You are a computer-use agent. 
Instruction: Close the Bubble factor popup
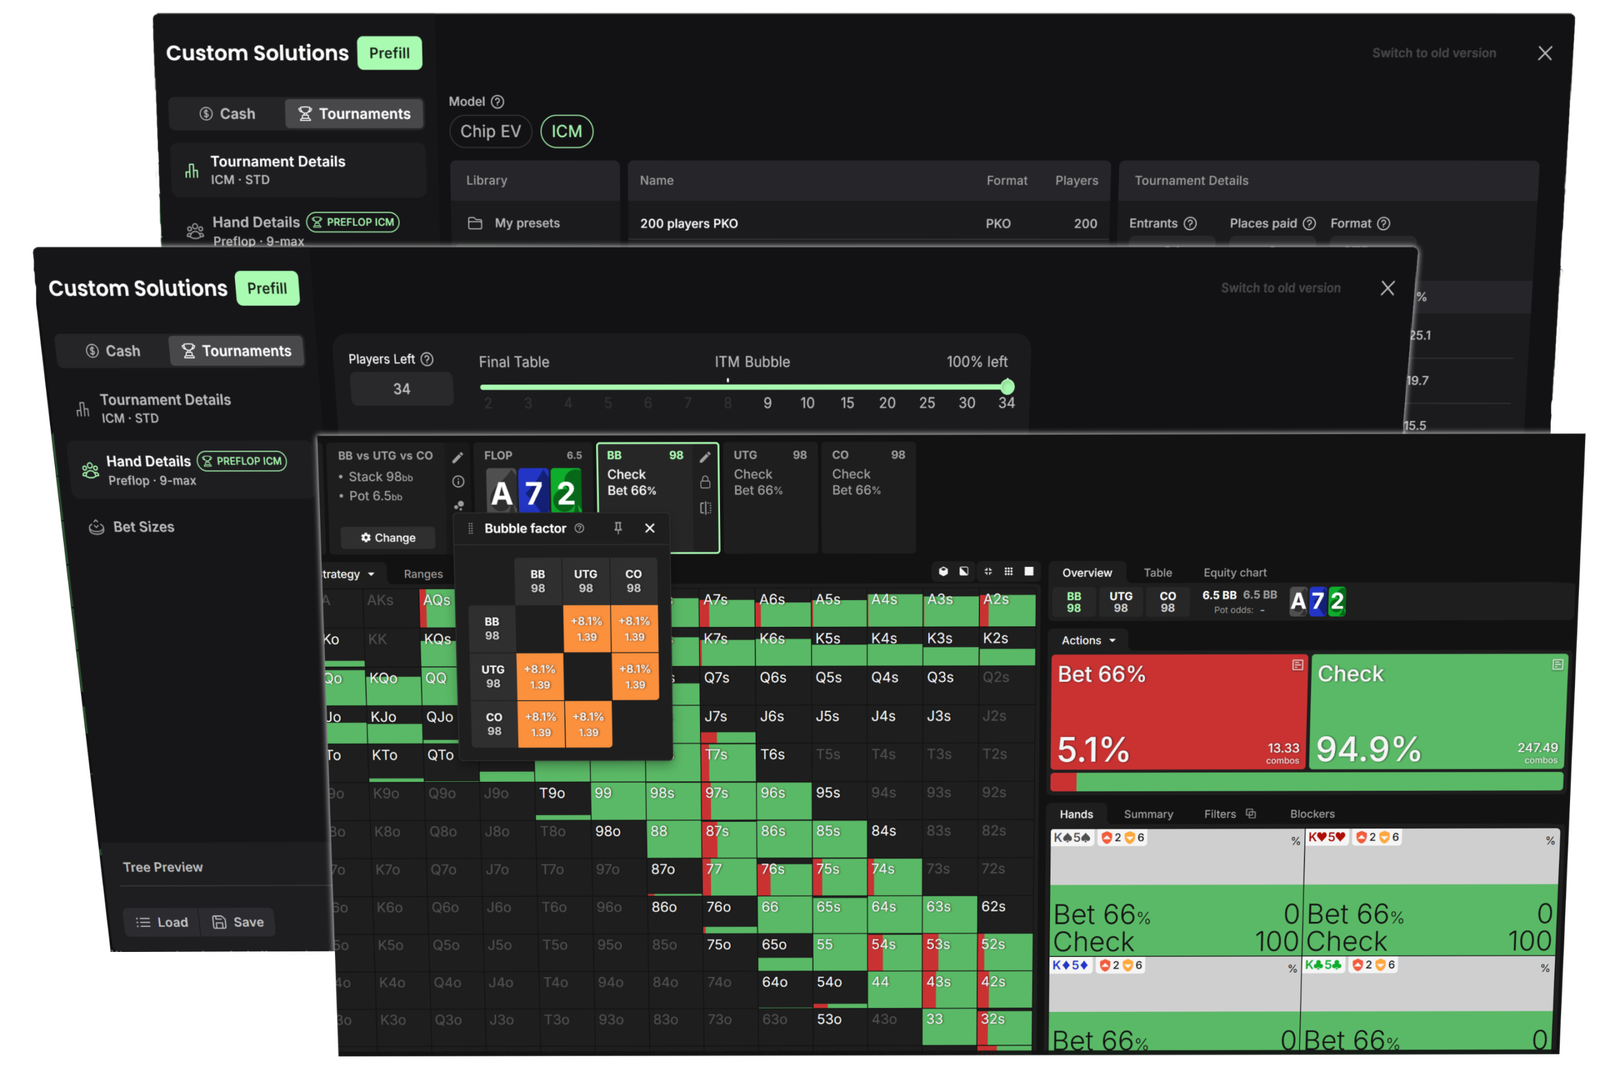[650, 528]
